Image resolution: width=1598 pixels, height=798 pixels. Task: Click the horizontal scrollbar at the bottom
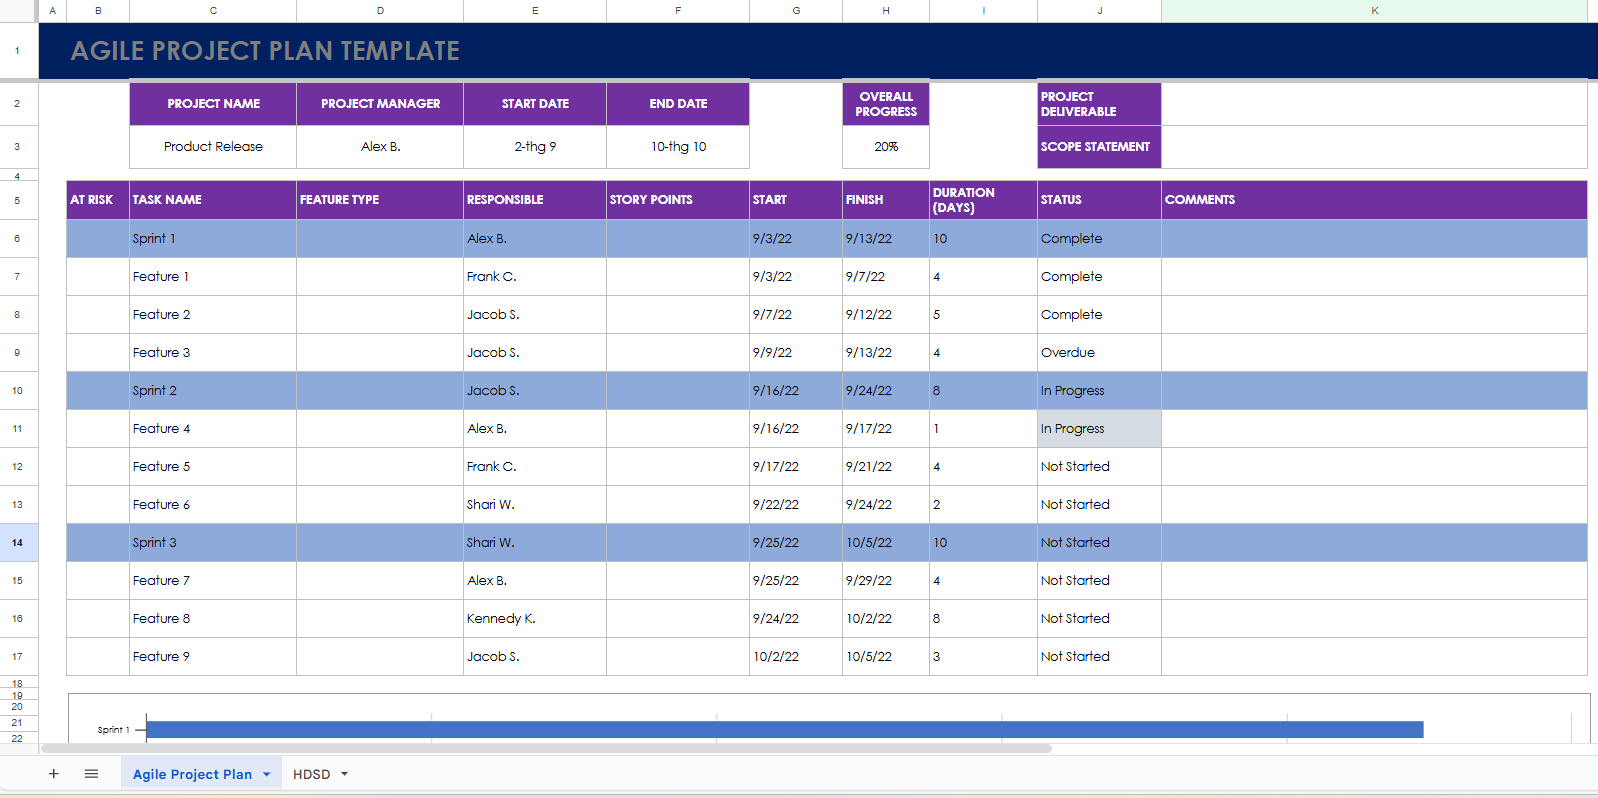[x=545, y=748]
